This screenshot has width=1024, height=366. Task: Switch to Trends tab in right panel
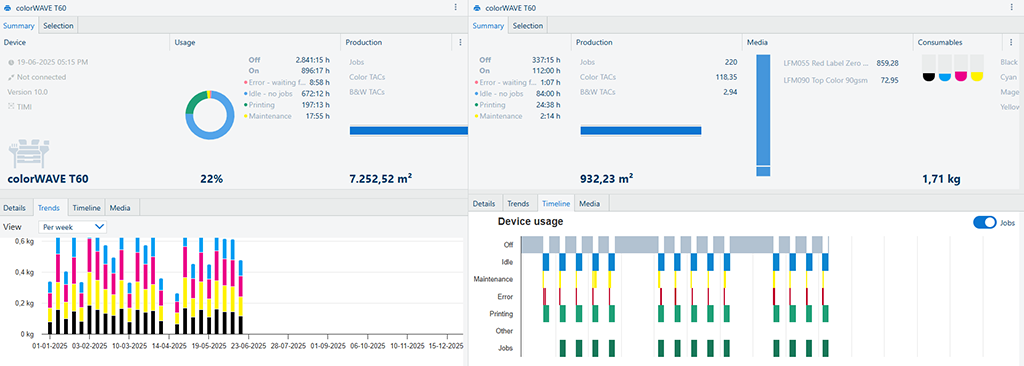tap(519, 203)
